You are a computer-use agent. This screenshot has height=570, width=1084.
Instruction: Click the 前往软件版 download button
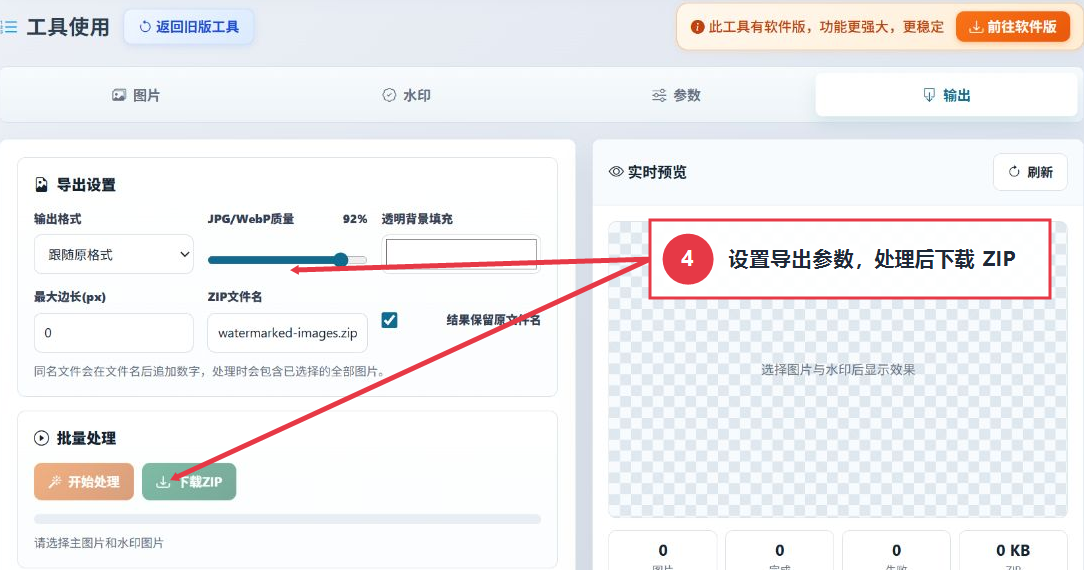pyautogui.click(x=1013, y=27)
